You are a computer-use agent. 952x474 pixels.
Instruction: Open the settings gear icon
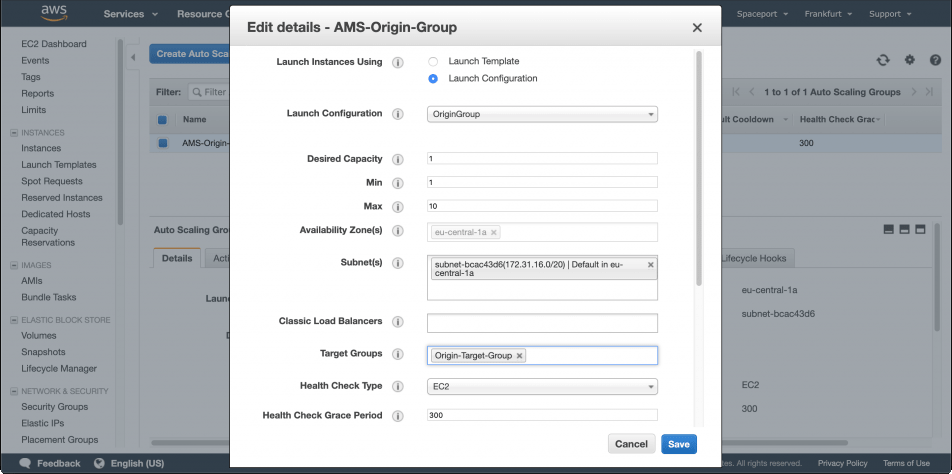[910, 60]
